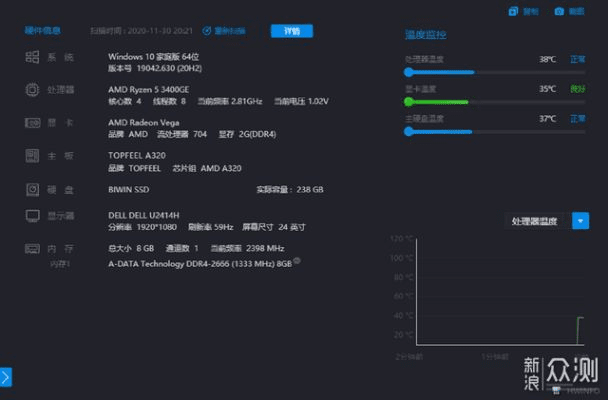Open the 处理器温度 chart selector box
608x400 pixels.
point(536,221)
